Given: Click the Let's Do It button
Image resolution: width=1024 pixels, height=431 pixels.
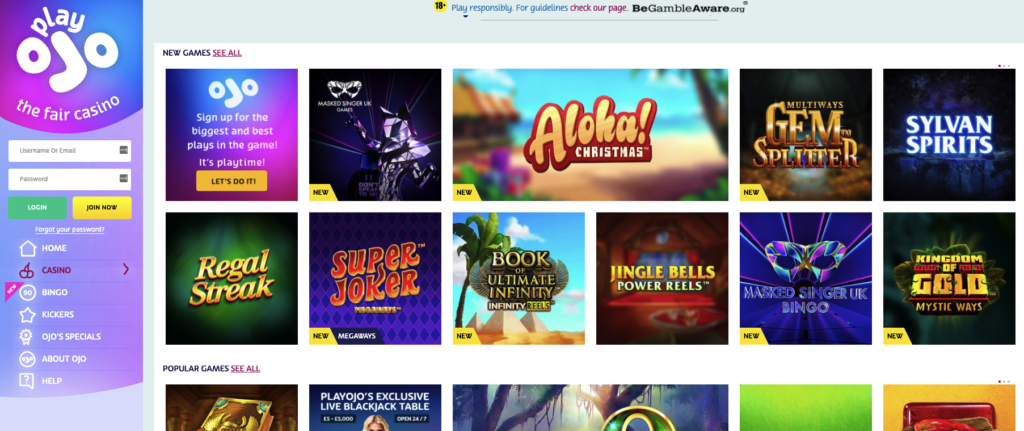Looking at the screenshot, I should (x=232, y=181).
